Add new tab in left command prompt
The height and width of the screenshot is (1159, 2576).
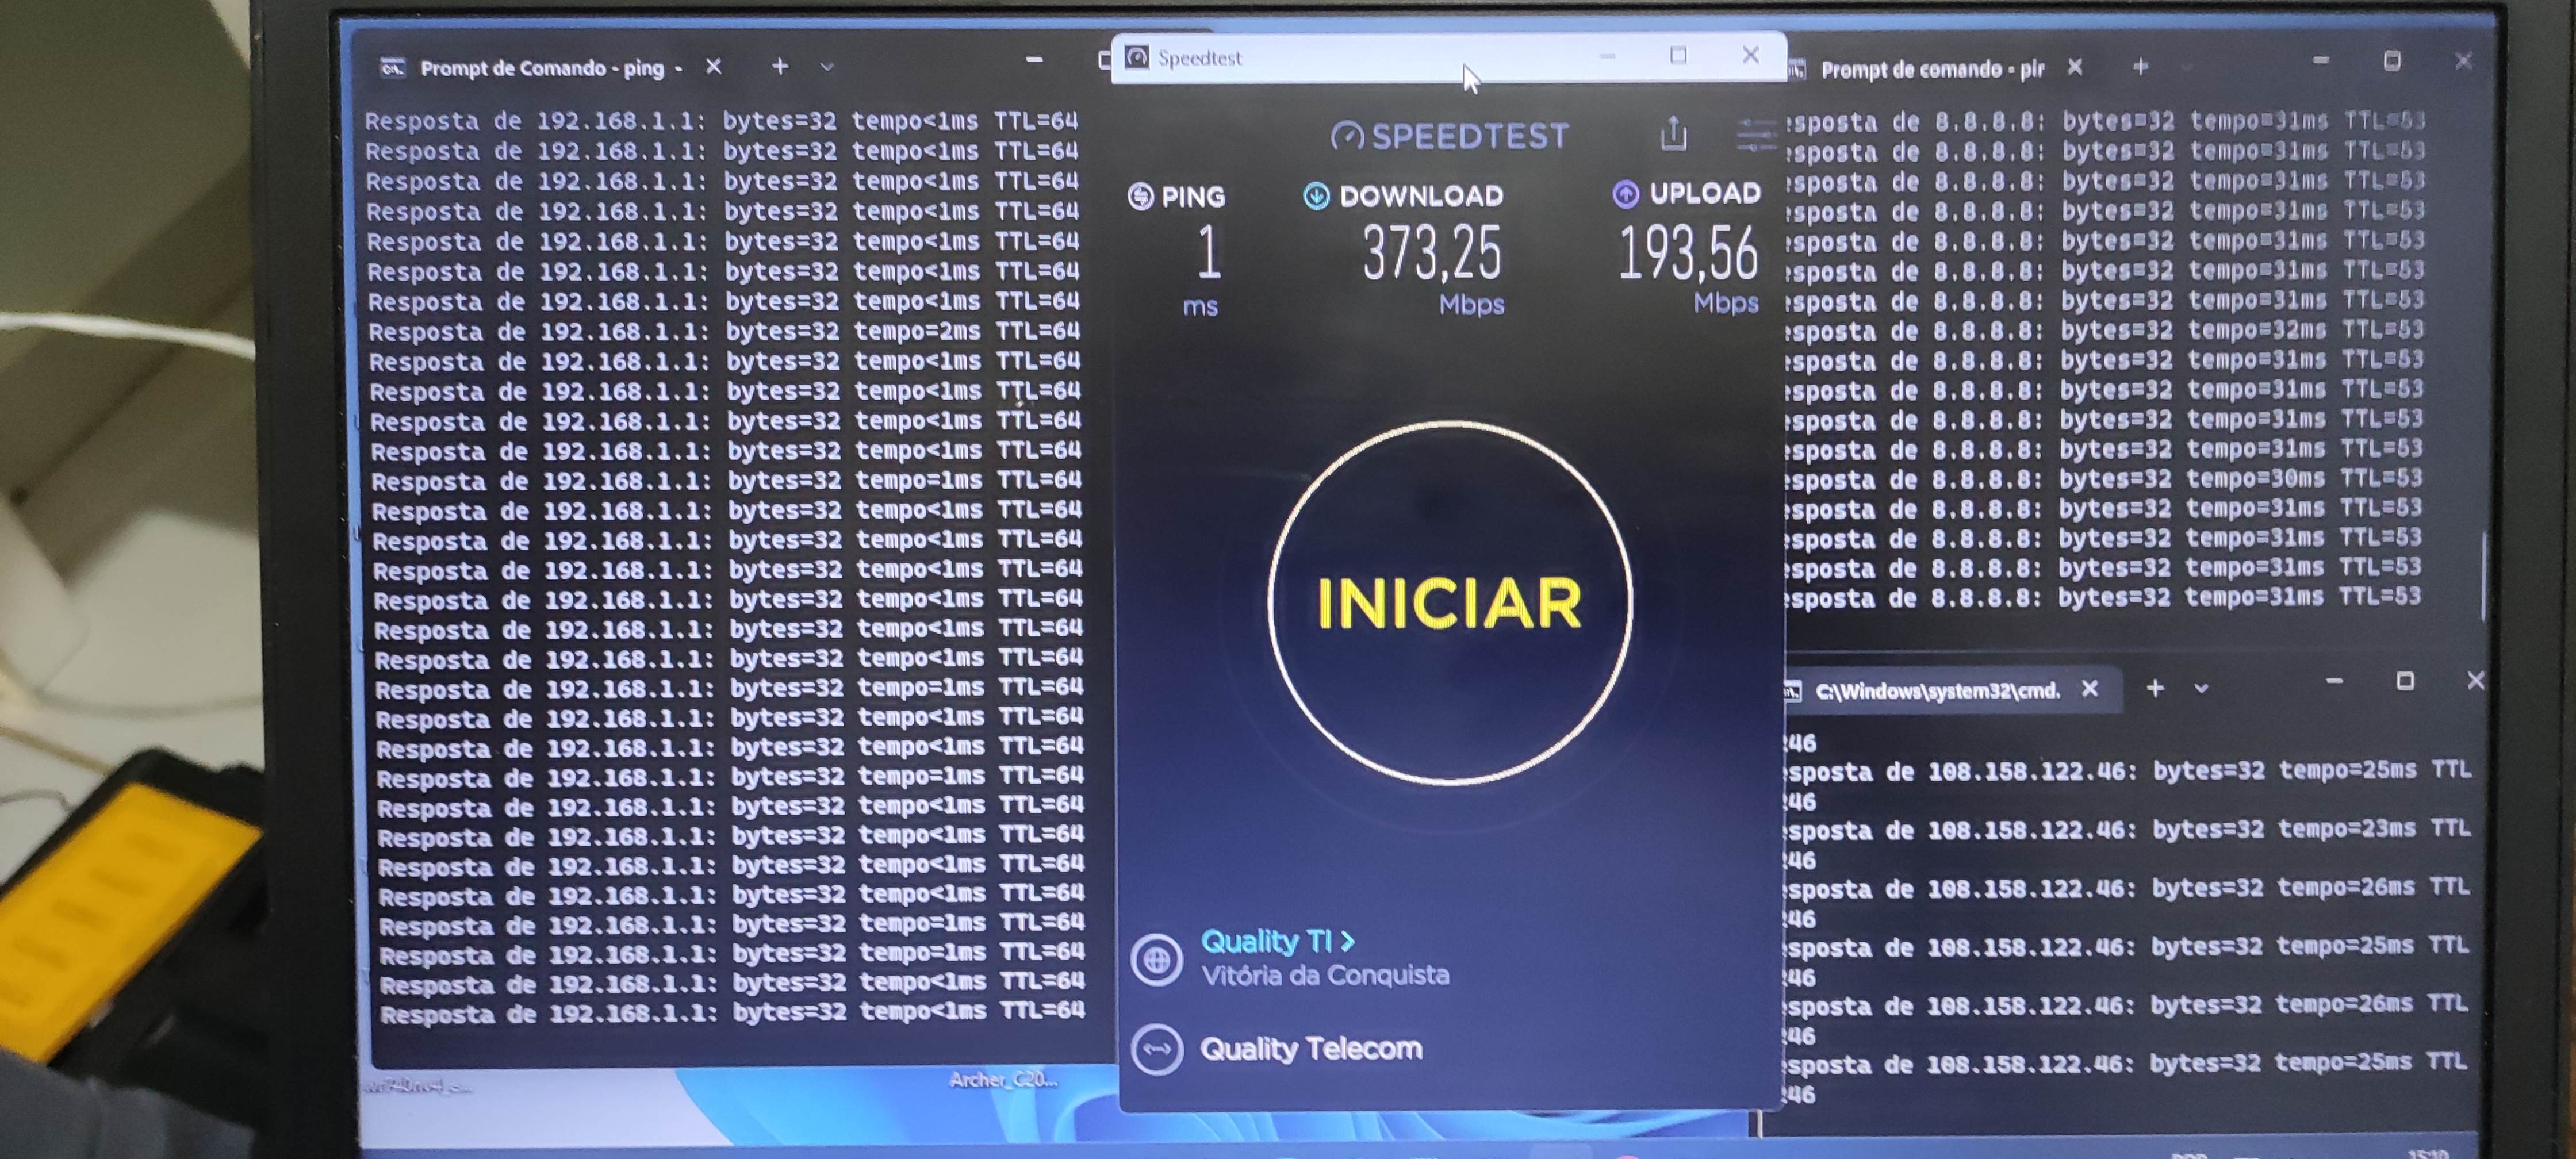(x=780, y=66)
